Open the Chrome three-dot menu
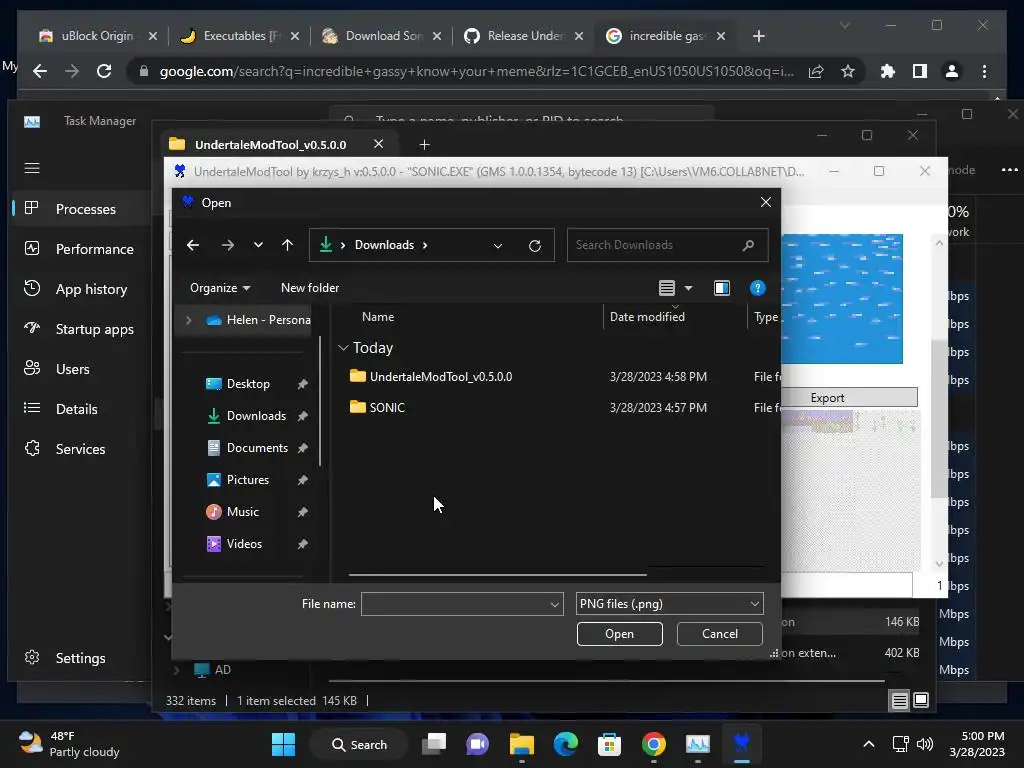Screen dimensions: 1024x768 pos(984,71)
